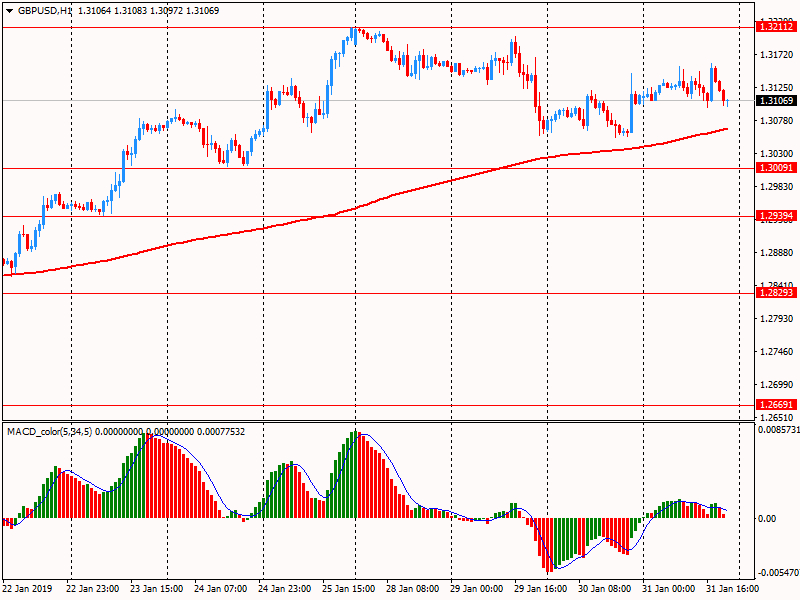This screenshot has height=600, width=800.
Task: Click the 1.29394 red price level tag
Action: [x=774, y=216]
